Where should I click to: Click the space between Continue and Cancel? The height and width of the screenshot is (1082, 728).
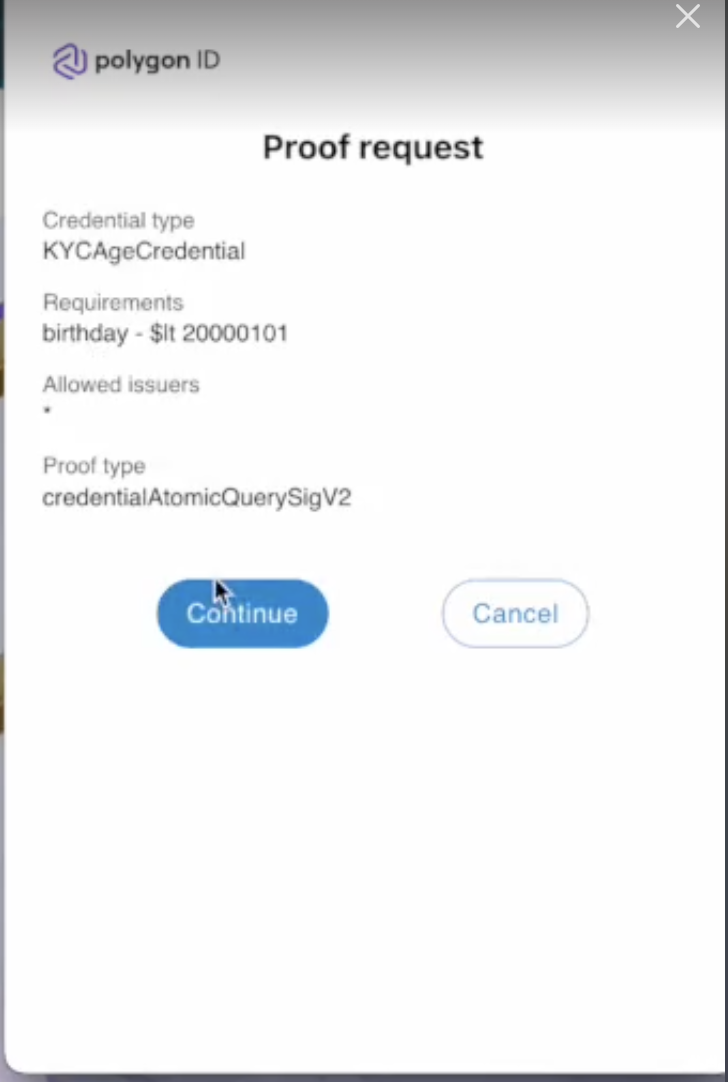tap(385, 613)
